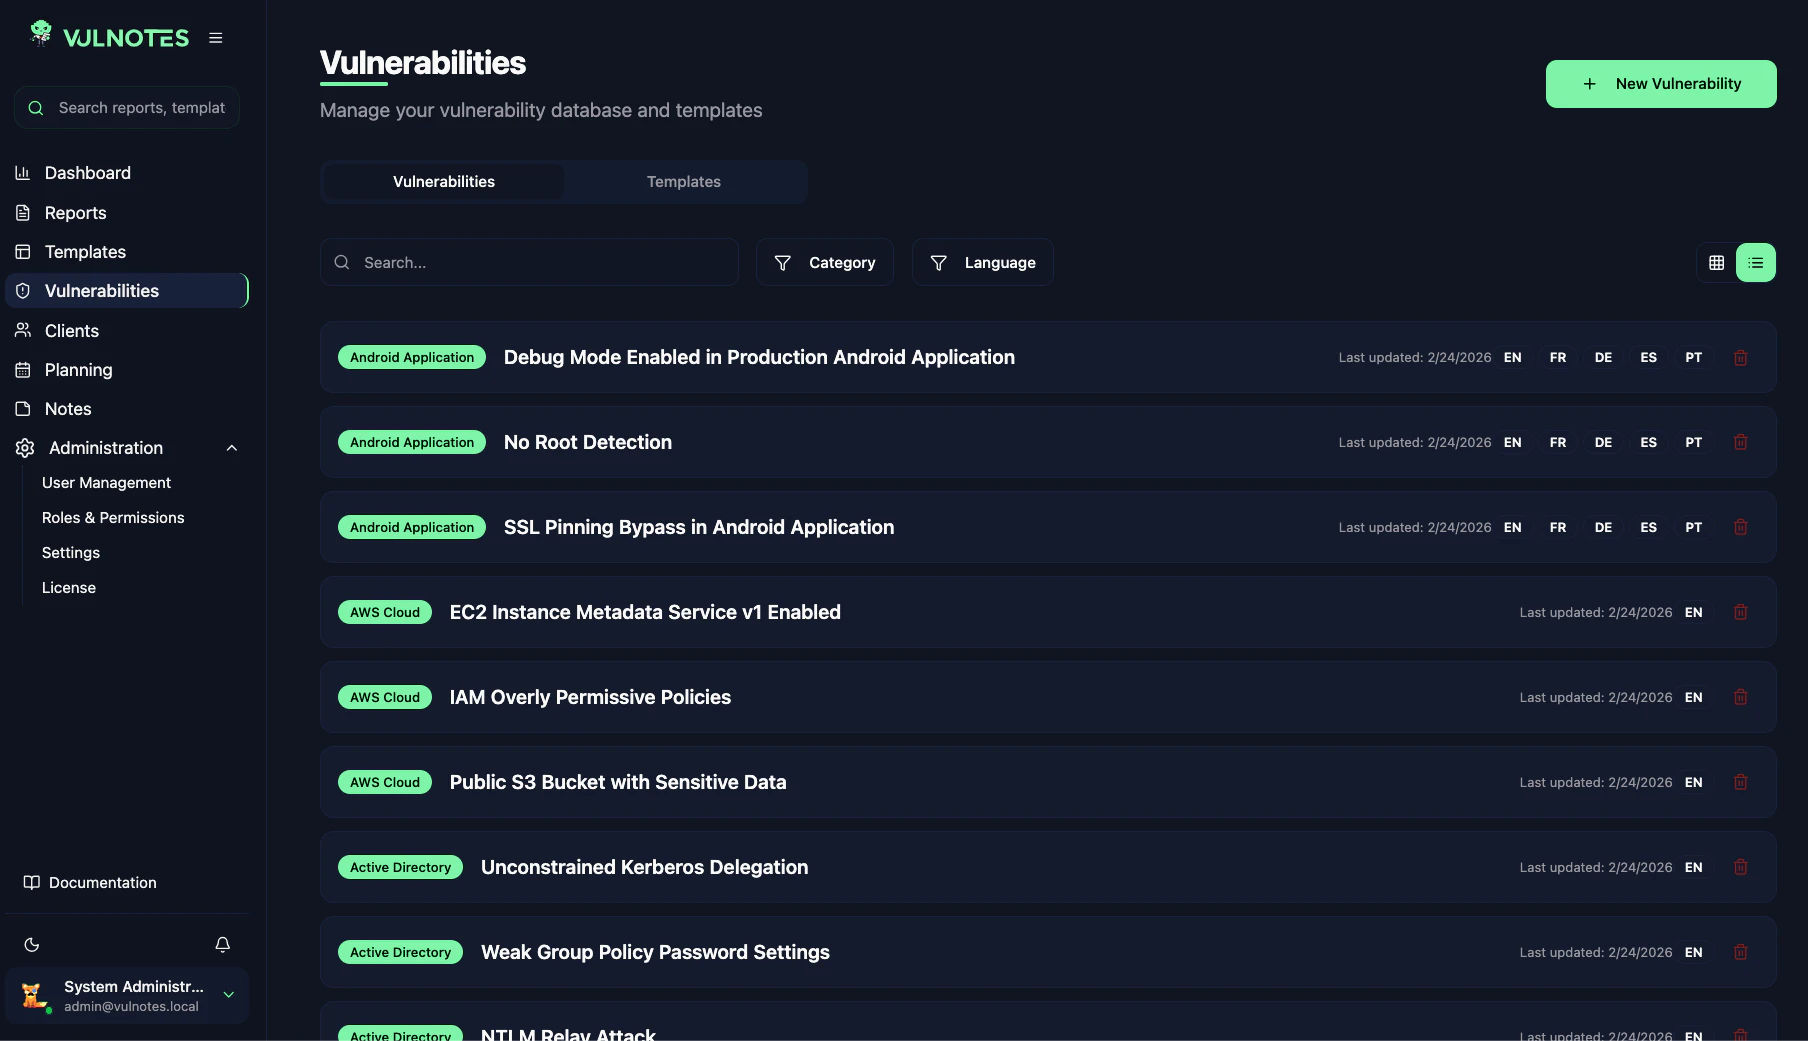Open ES translation of Debug Mode Enabled
This screenshot has height=1041, width=1808.
(1648, 357)
